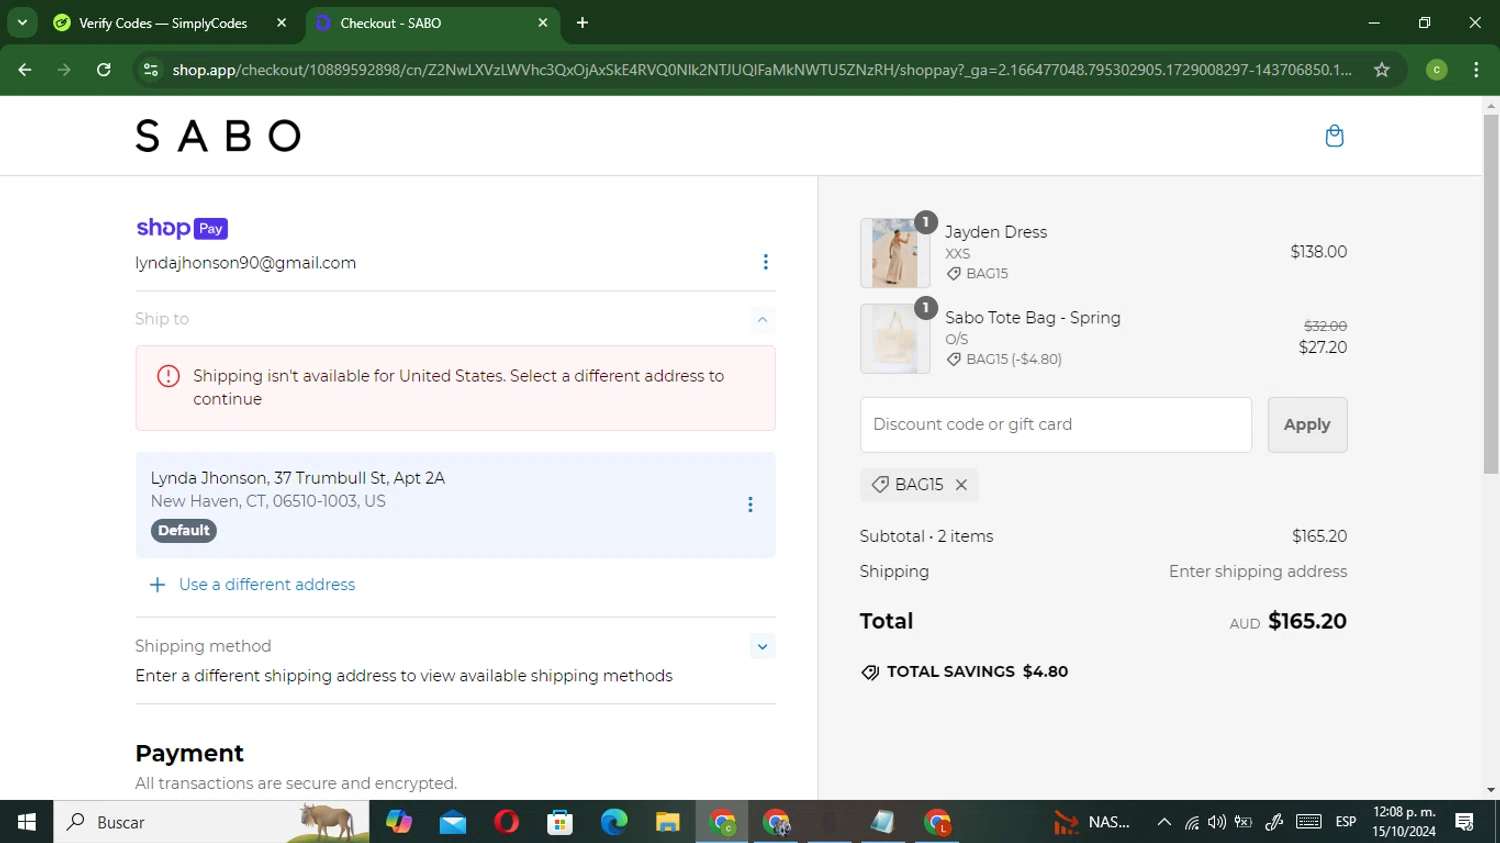Image resolution: width=1500 pixels, height=843 pixels.
Task: Collapse the Ship to section
Action: point(762,320)
